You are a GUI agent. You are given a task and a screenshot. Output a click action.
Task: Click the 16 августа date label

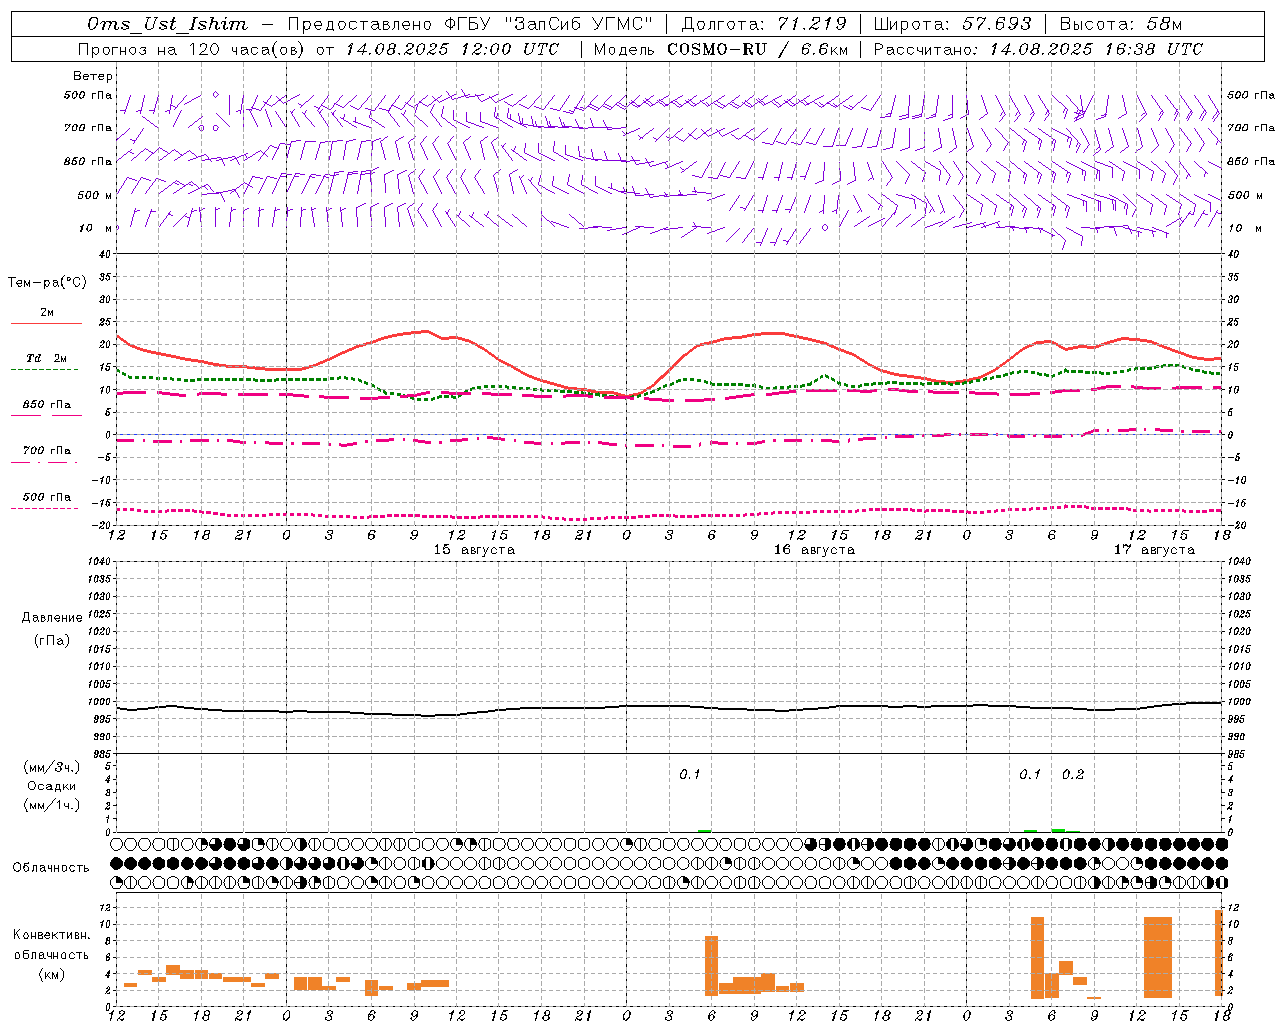[x=814, y=550]
